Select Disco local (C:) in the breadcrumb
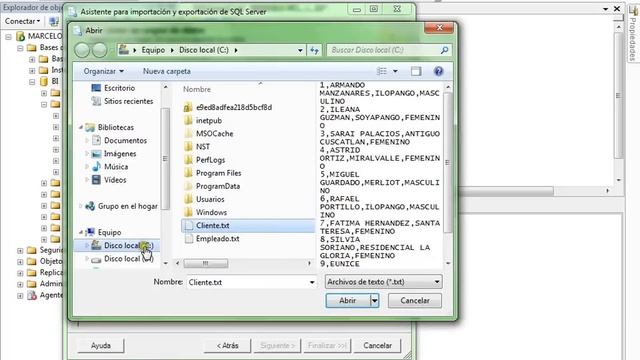Viewport: 640px width, 360px height. (204, 50)
